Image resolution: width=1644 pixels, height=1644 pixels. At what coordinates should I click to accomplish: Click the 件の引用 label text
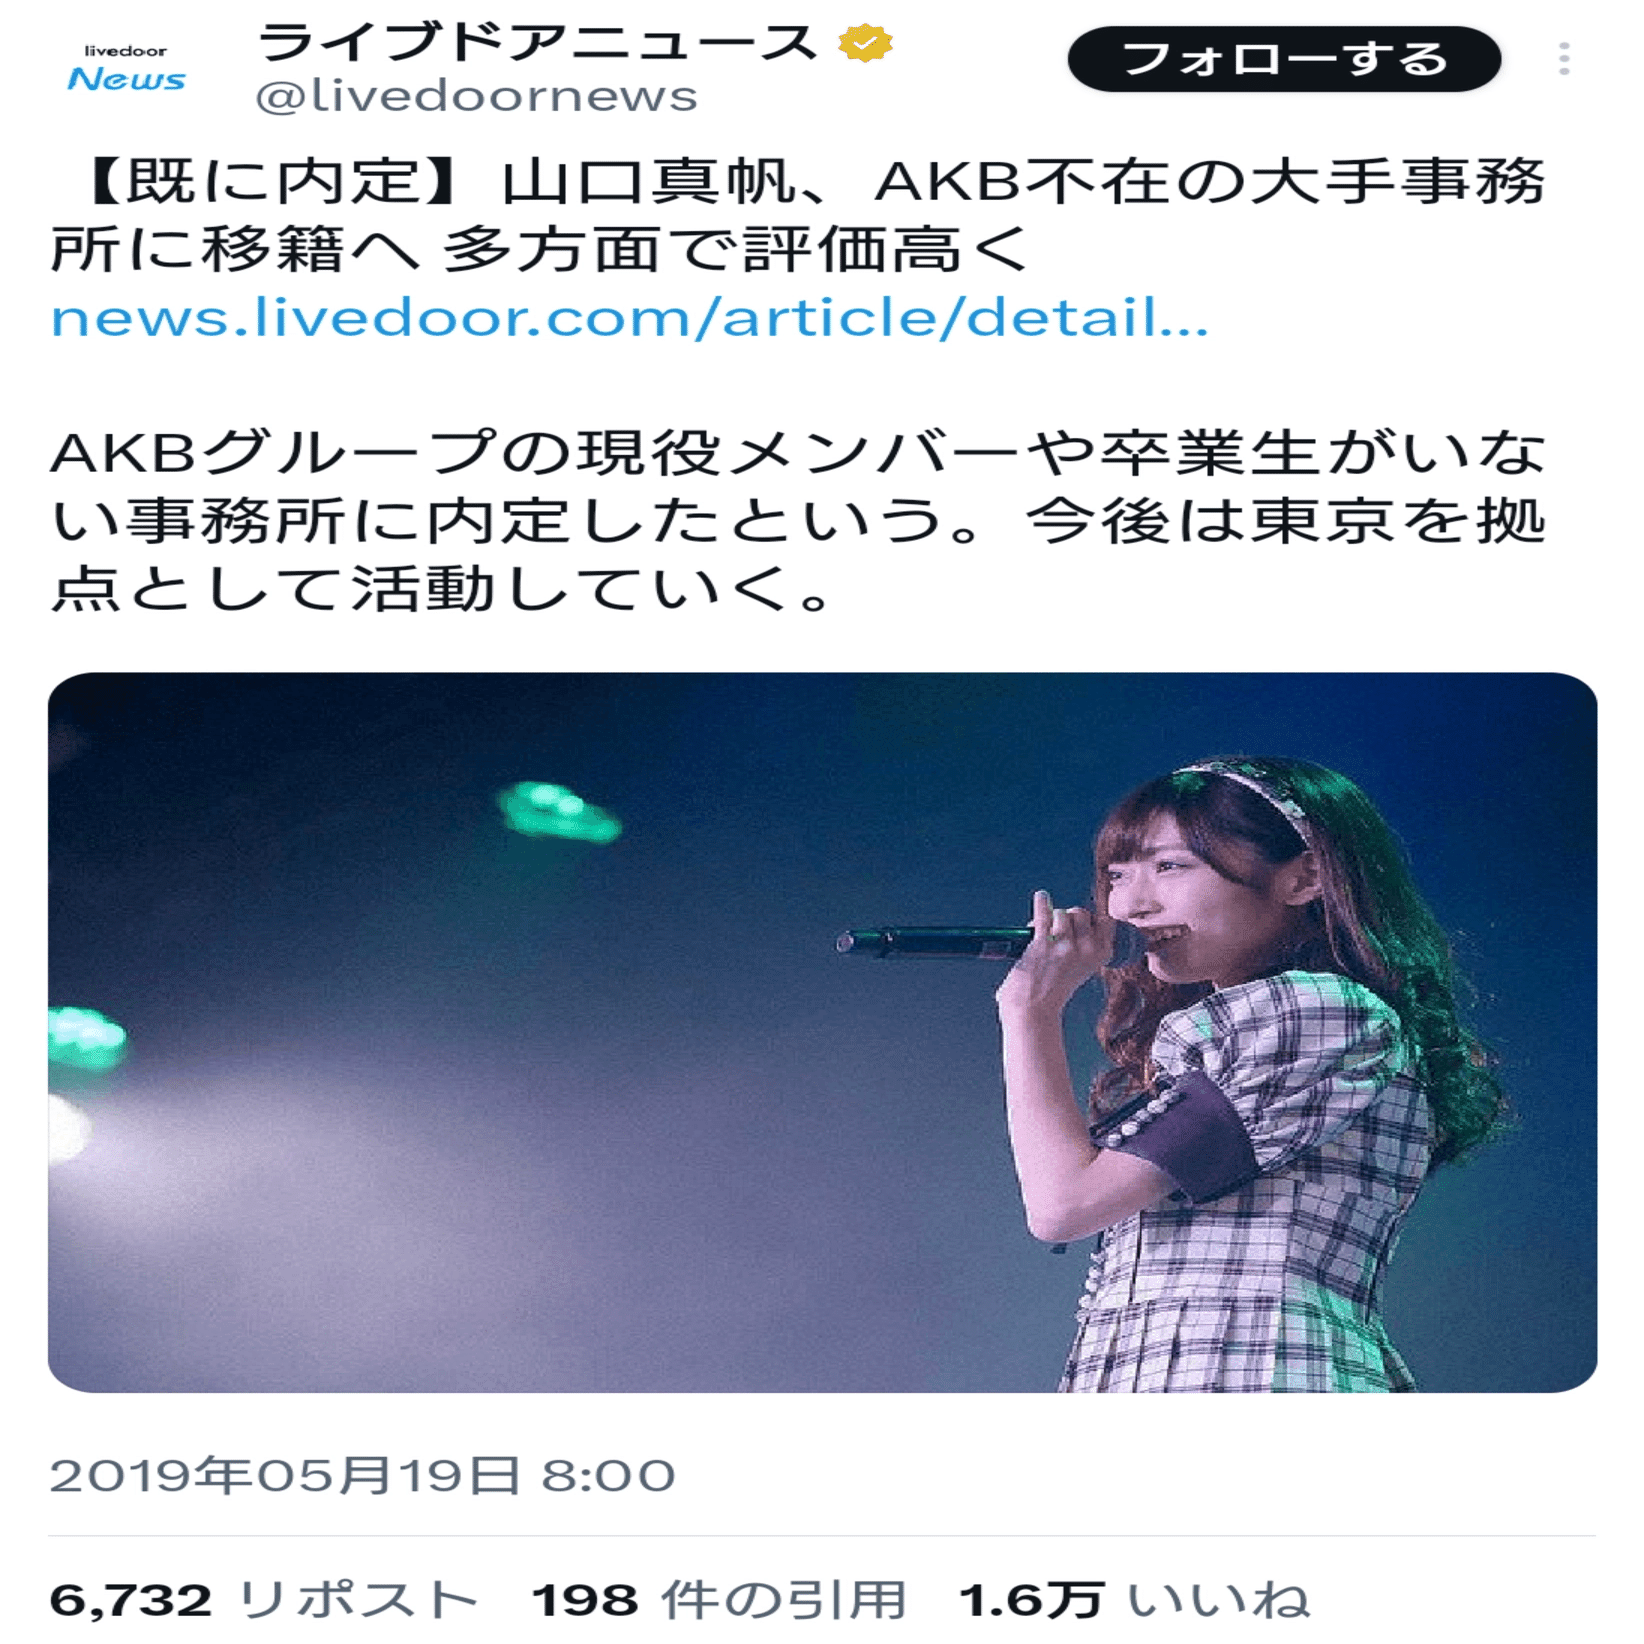coord(785,1600)
